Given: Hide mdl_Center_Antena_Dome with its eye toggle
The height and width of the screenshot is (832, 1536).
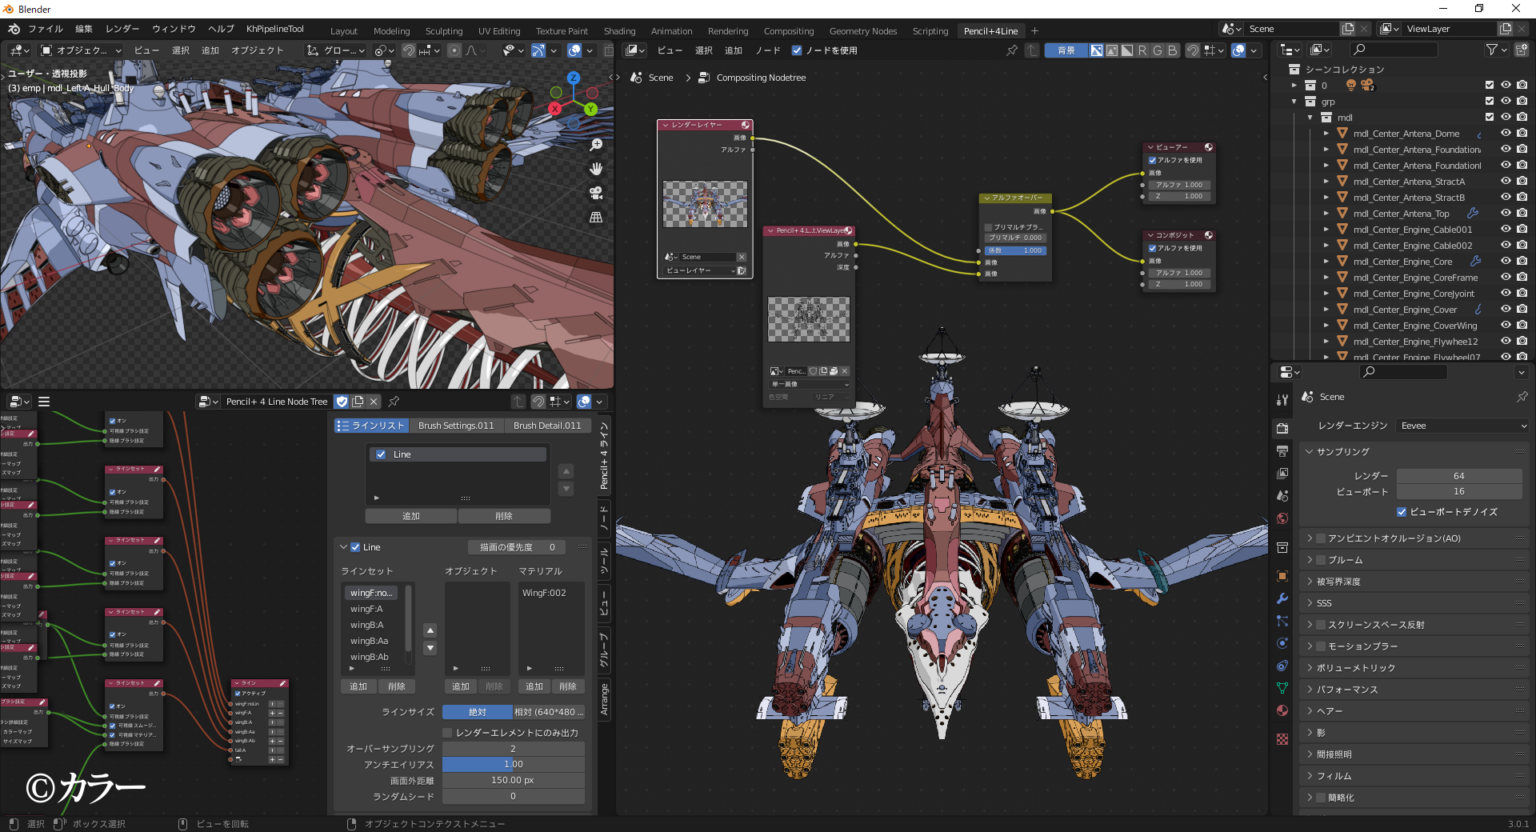Looking at the screenshot, I should pyautogui.click(x=1506, y=134).
